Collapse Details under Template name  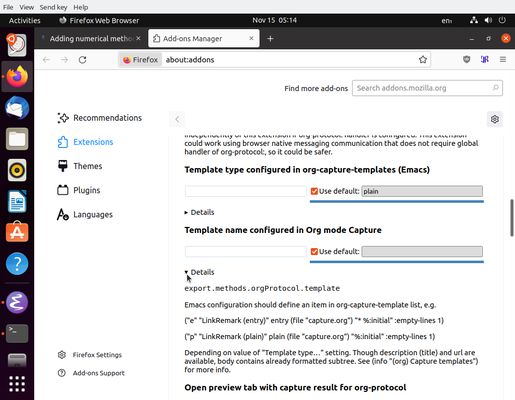click(x=199, y=272)
